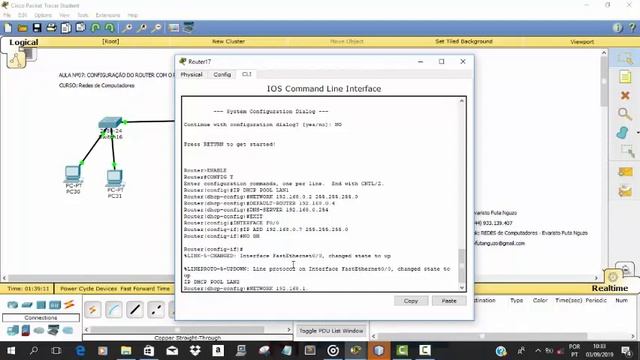Click the Copy toolbar icon
Image resolution: width=640 pixels, height=360 pixels.
(66, 28)
